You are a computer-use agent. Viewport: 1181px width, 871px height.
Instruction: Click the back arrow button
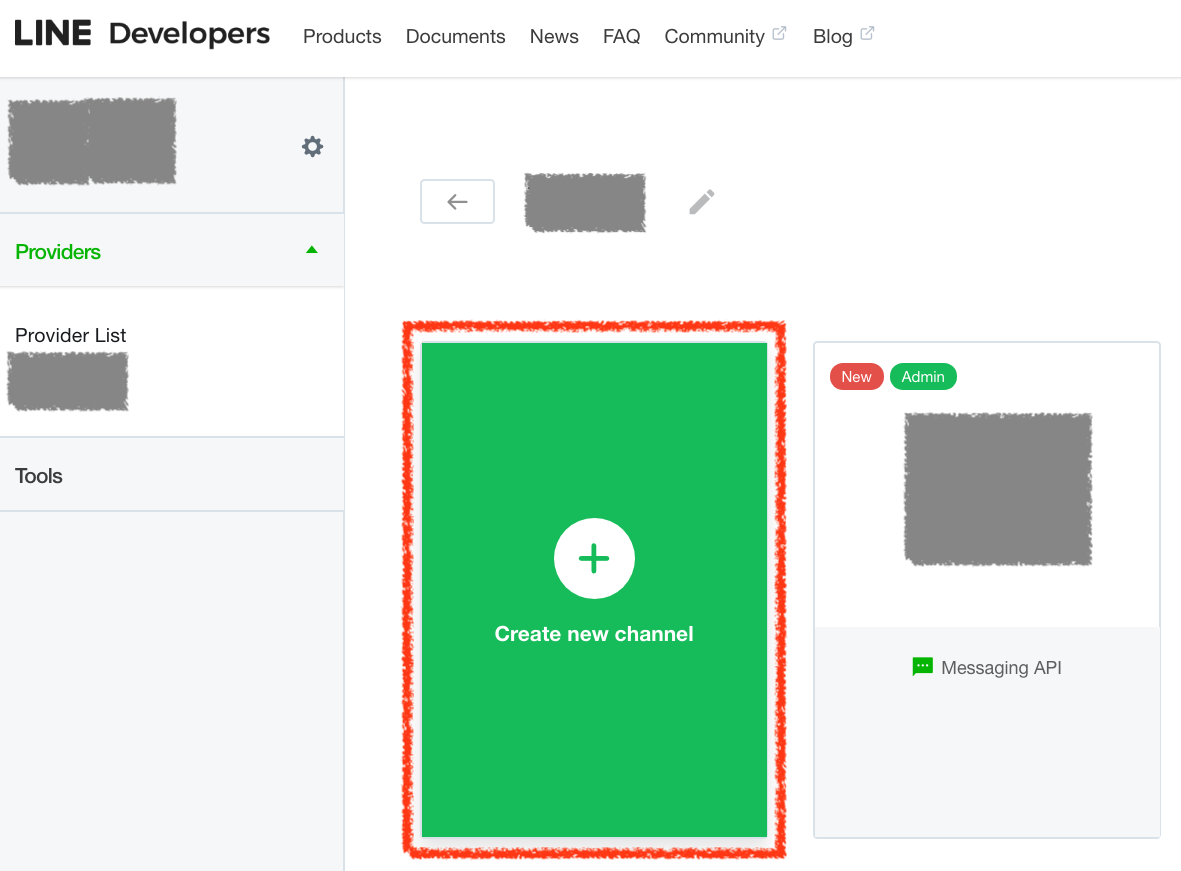coord(457,202)
